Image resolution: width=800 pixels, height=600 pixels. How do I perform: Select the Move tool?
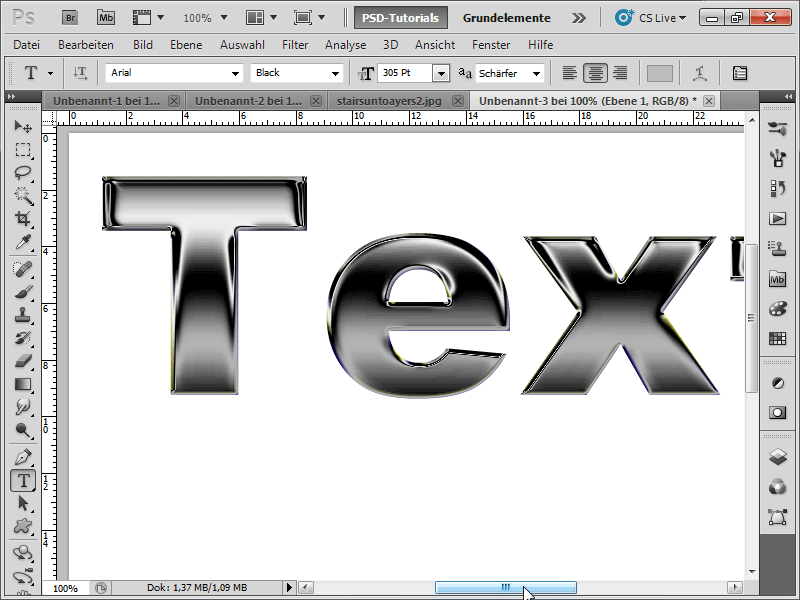tap(23, 126)
